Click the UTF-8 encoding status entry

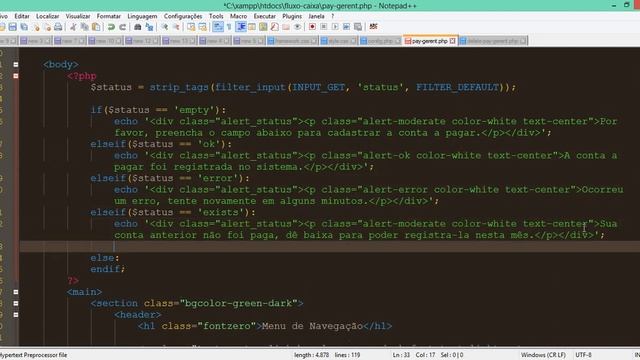[583, 355]
